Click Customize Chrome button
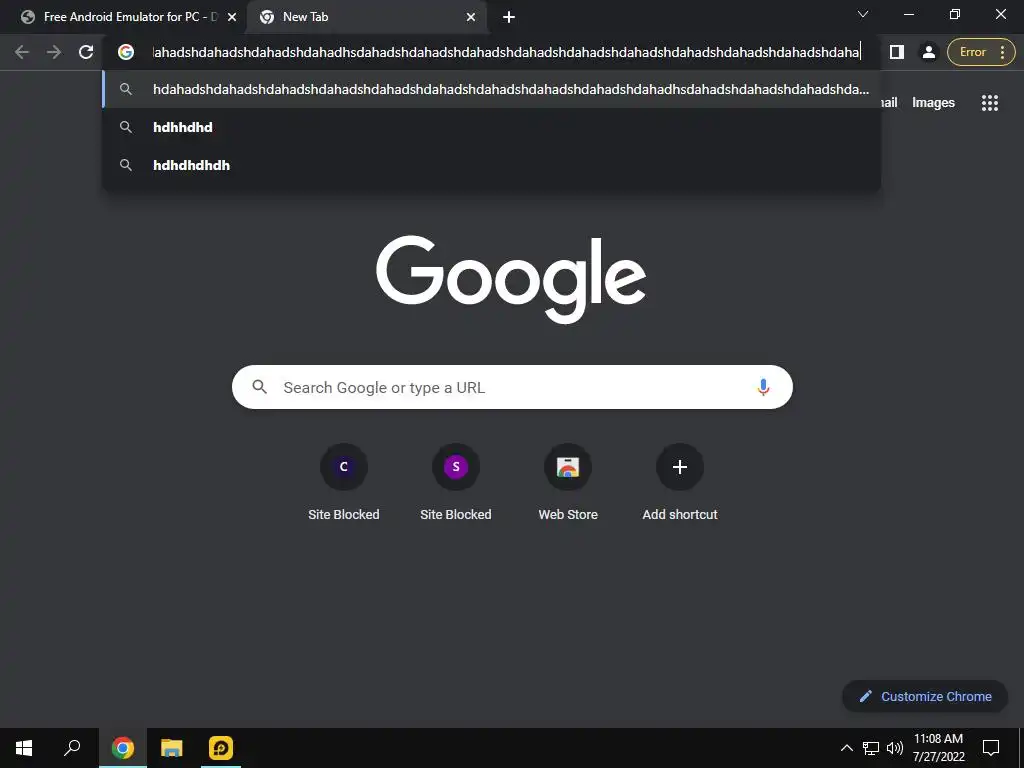This screenshot has width=1024, height=768. [925, 696]
